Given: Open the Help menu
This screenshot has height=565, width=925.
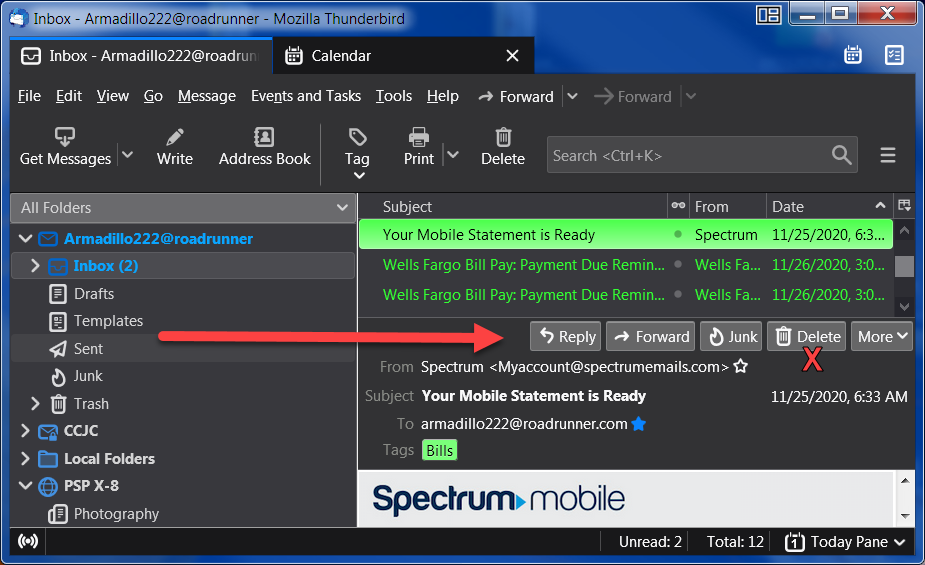Looking at the screenshot, I should point(442,96).
